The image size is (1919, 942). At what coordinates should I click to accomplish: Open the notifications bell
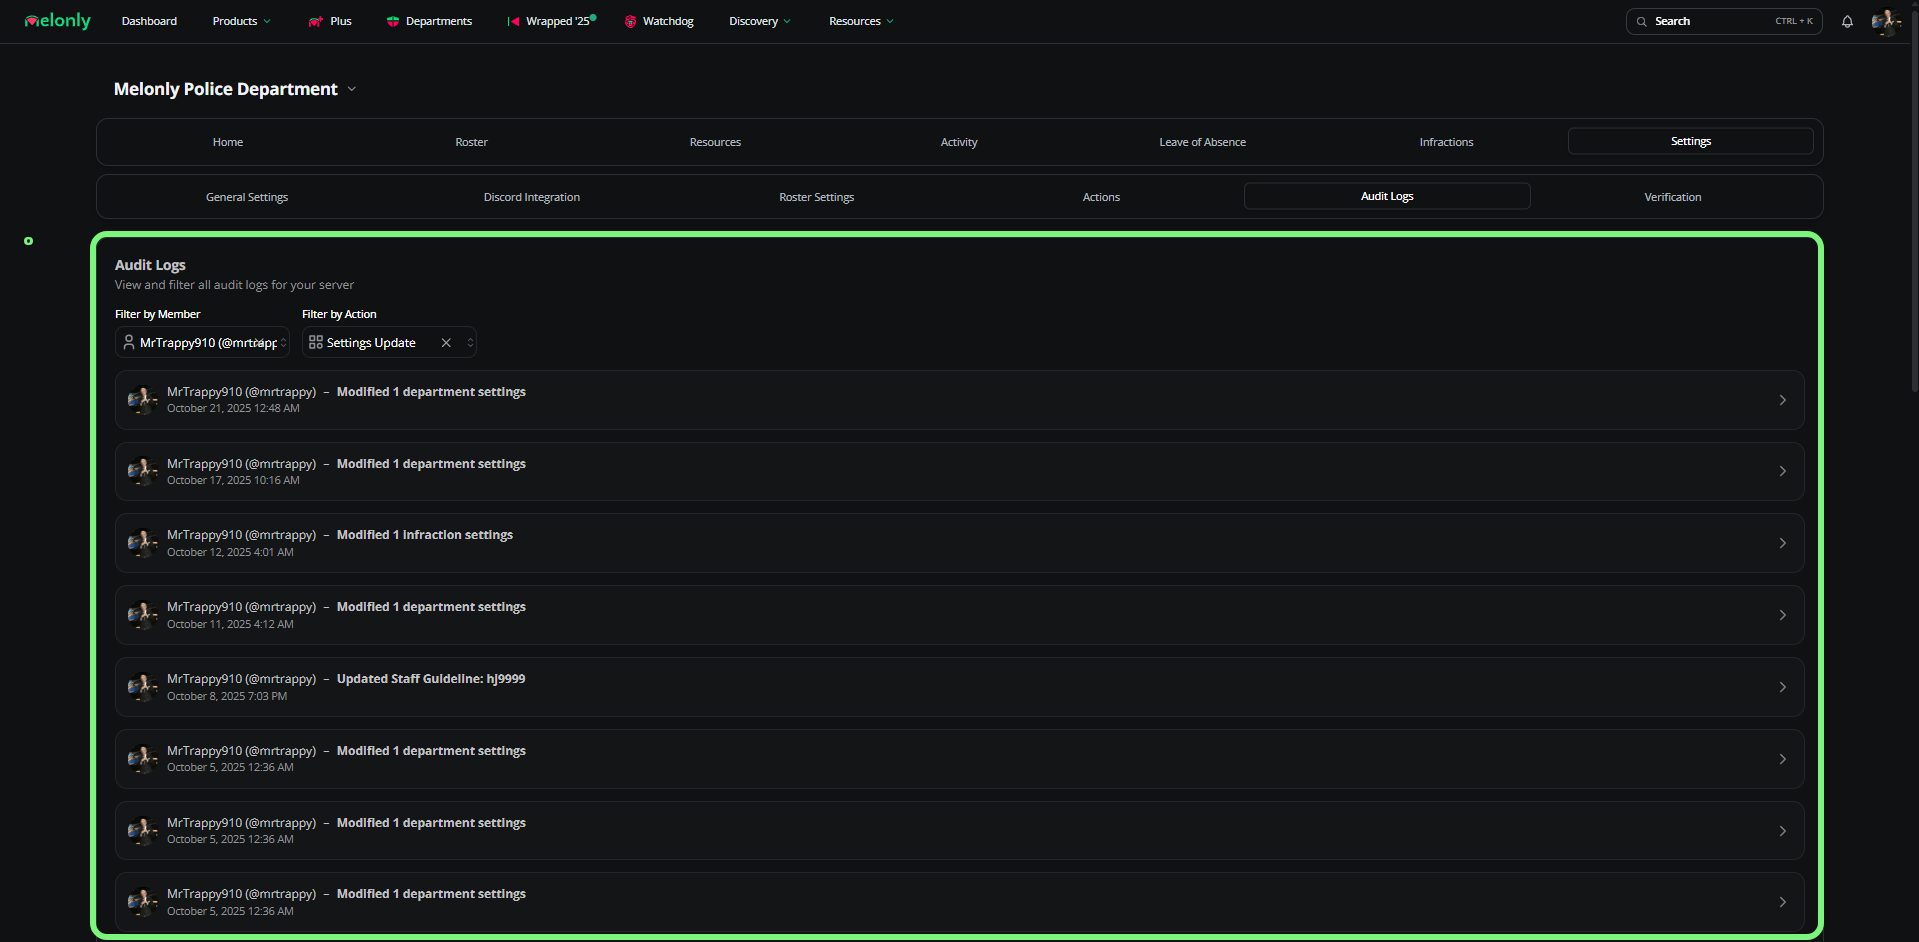point(1847,21)
